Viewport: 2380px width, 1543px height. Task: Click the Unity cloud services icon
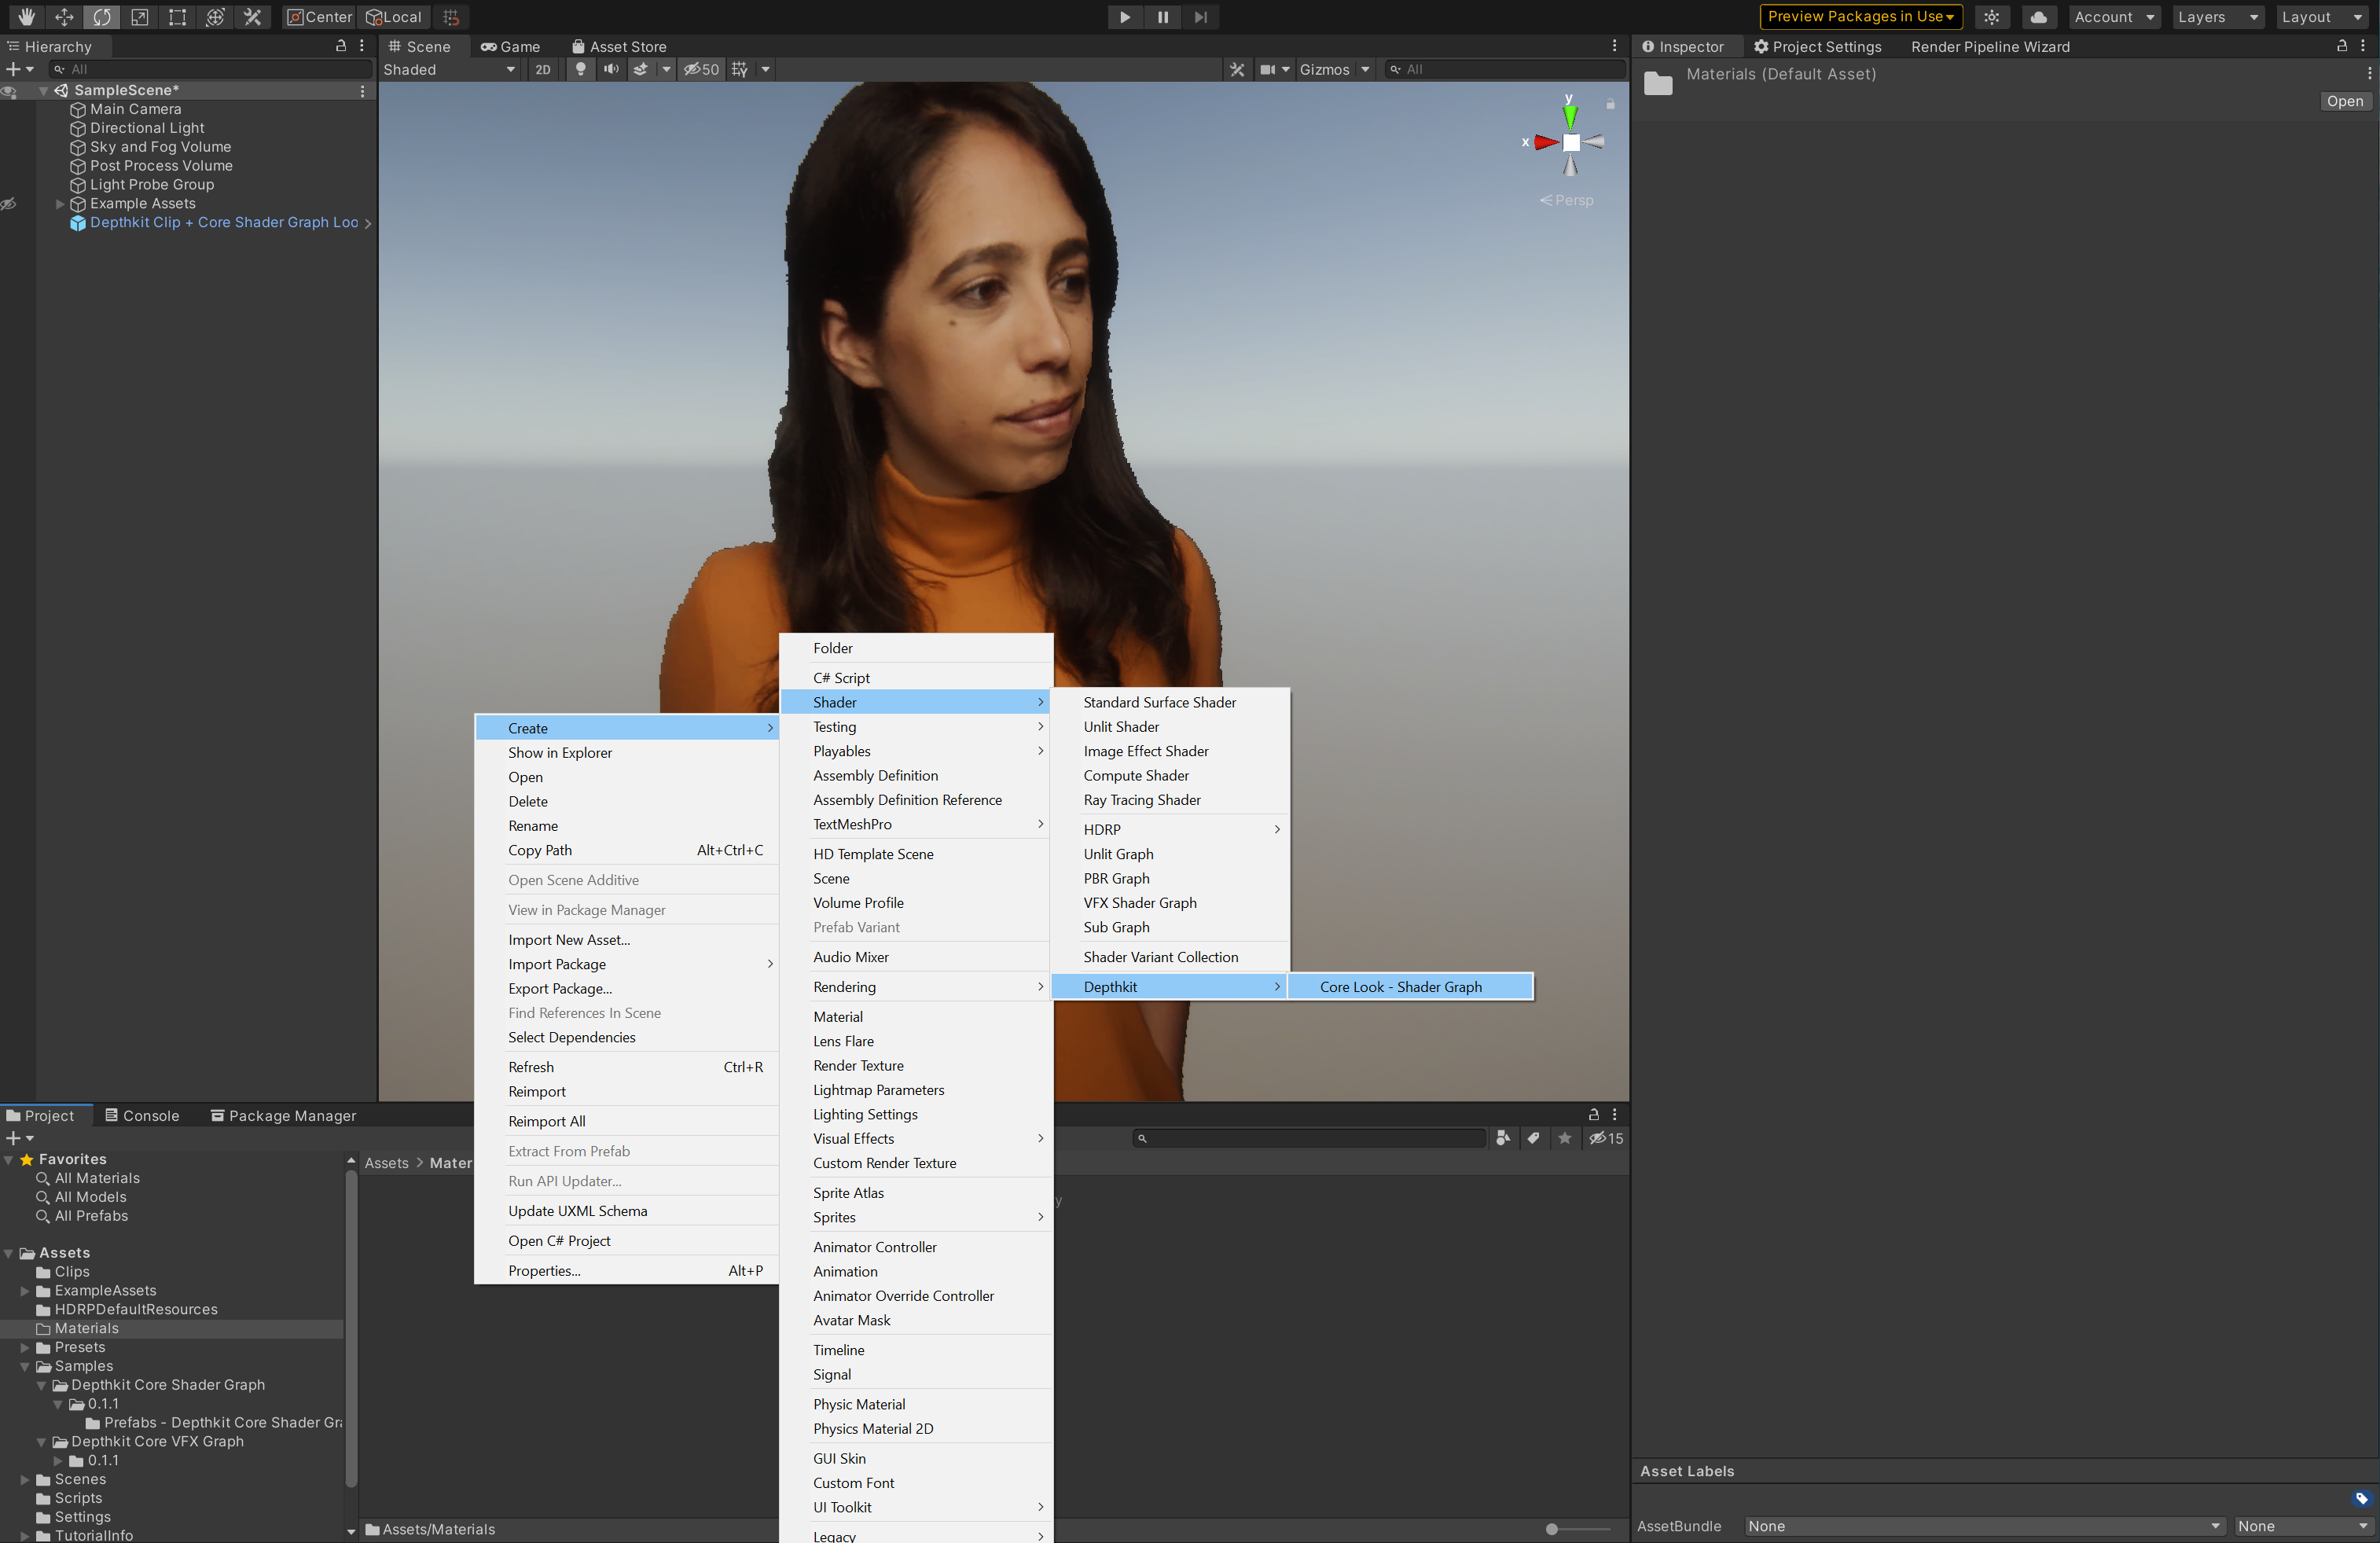click(x=2039, y=17)
